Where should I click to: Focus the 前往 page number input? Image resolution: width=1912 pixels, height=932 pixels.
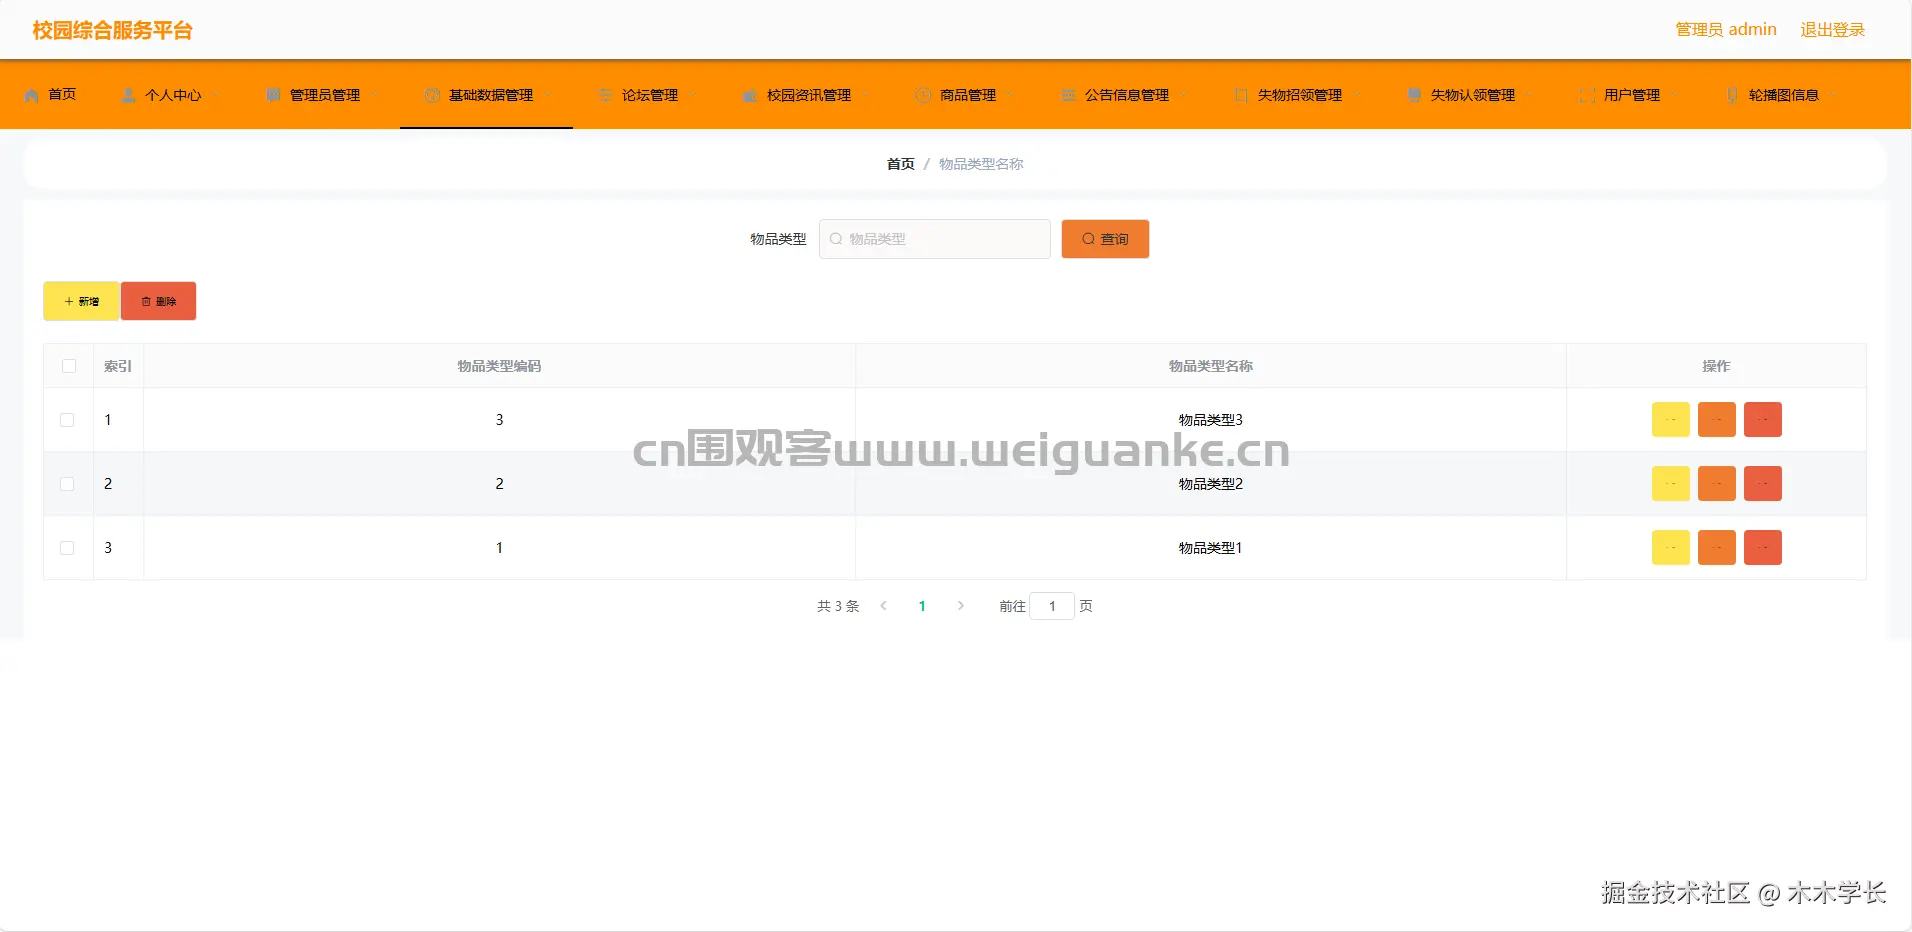(x=1052, y=606)
